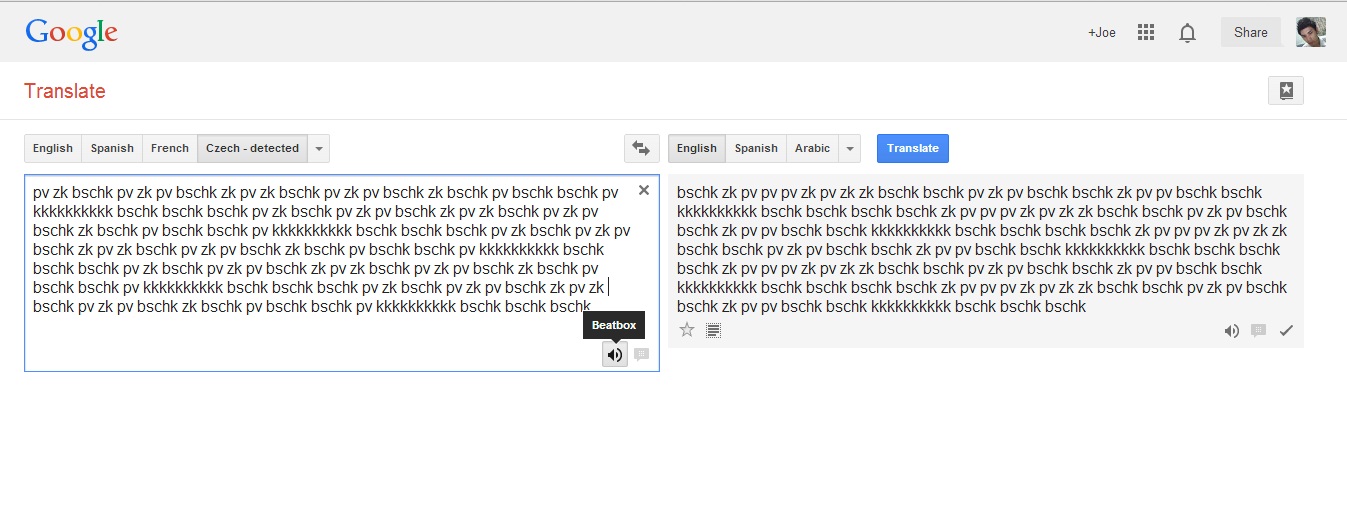Choose Arabic as the target language

812,148
